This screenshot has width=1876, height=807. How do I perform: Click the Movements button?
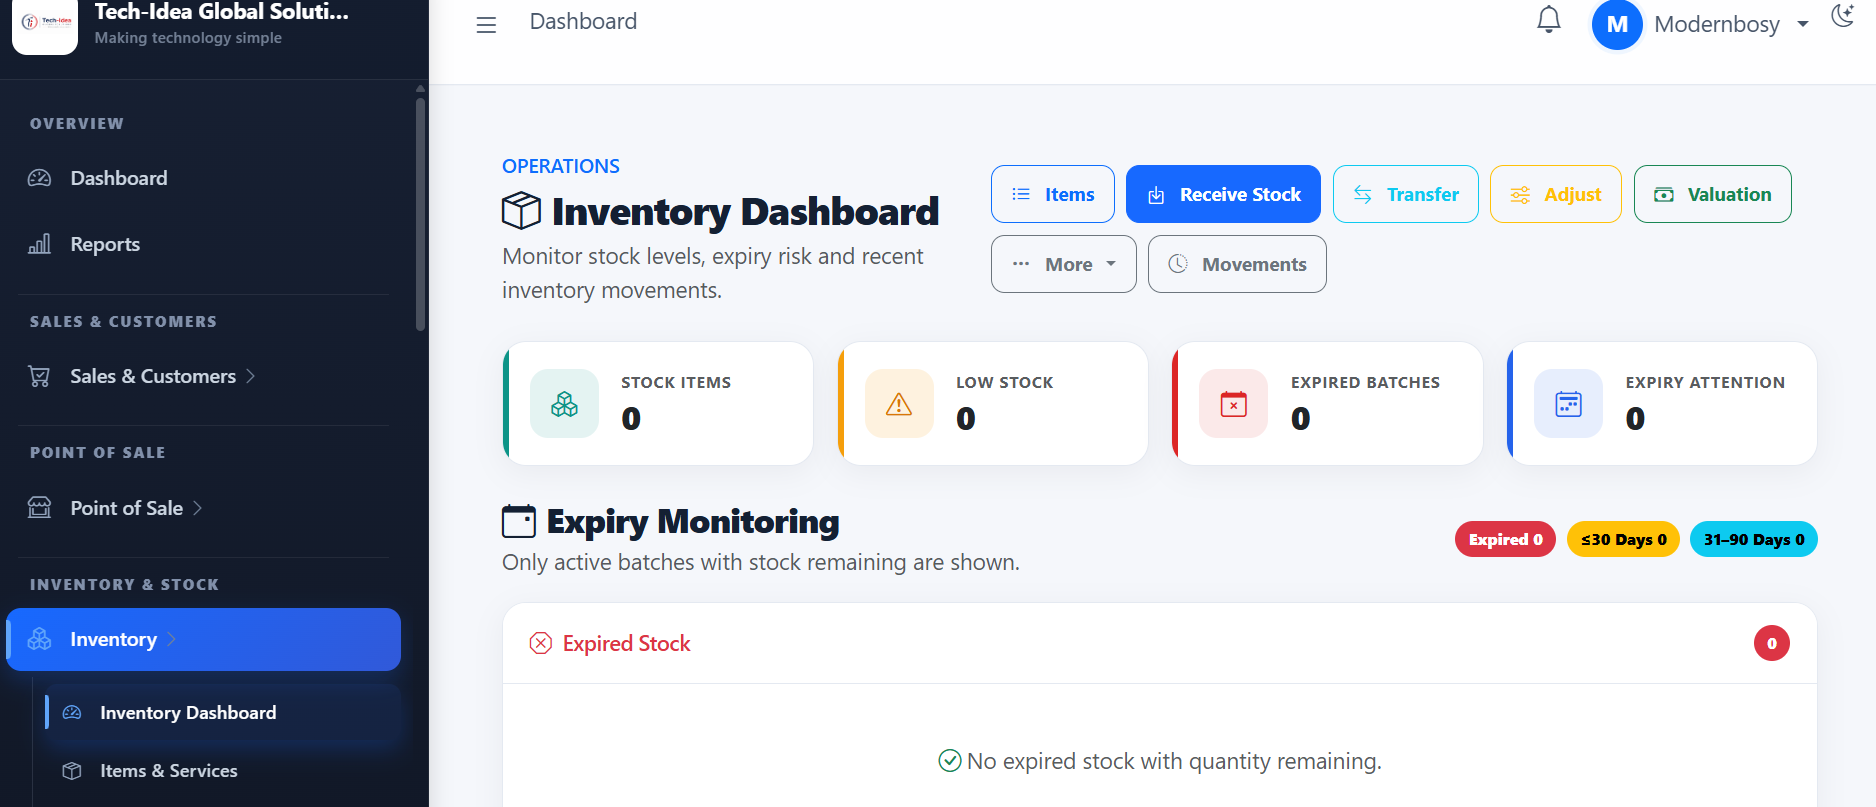point(1237,264)
